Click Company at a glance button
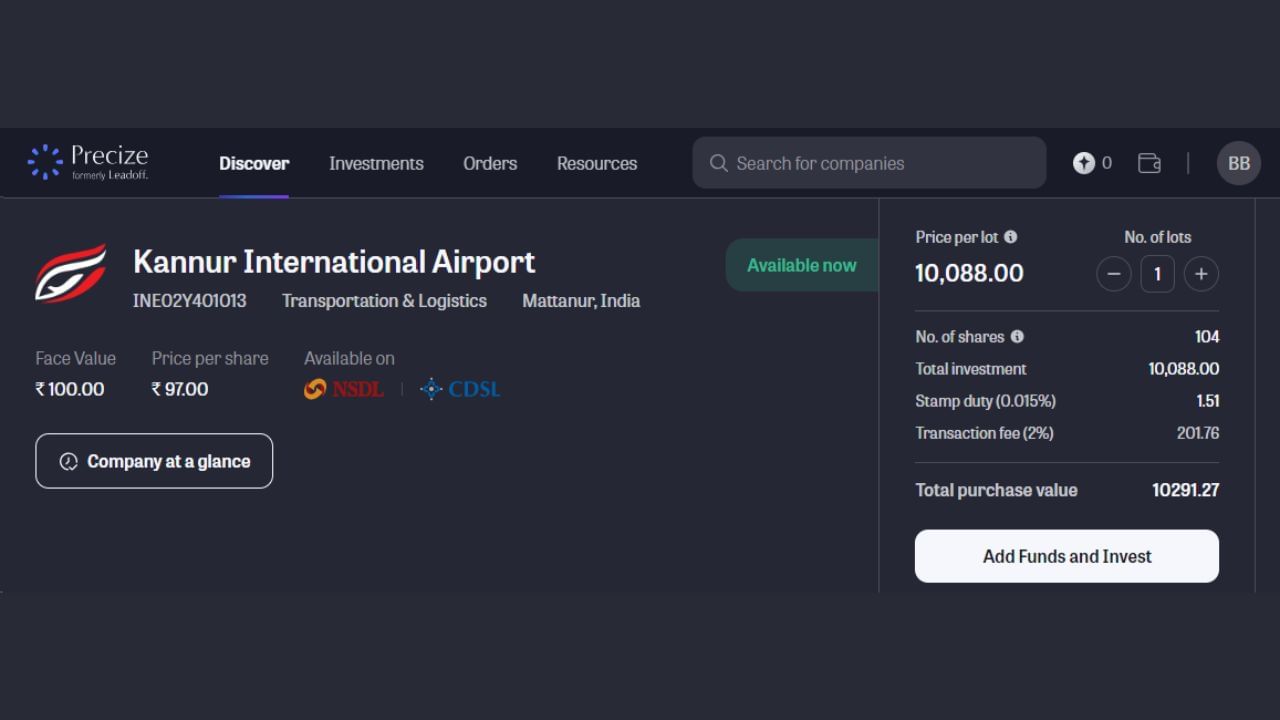This screenshot has width=1280, height=720. (154, 461)
